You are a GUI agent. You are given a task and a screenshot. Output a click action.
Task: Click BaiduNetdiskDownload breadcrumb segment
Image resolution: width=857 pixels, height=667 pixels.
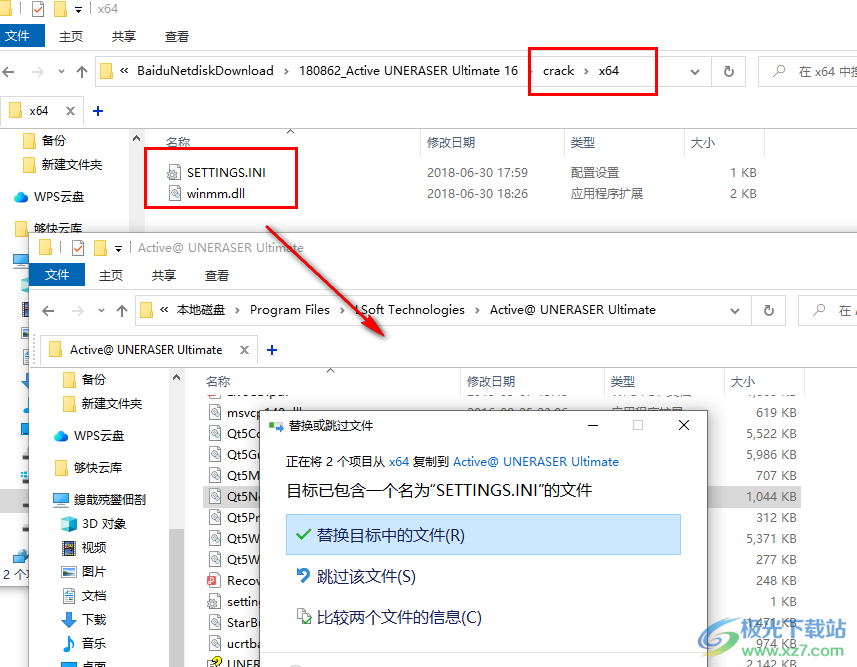pyautogui.click(x=205, y=71)
